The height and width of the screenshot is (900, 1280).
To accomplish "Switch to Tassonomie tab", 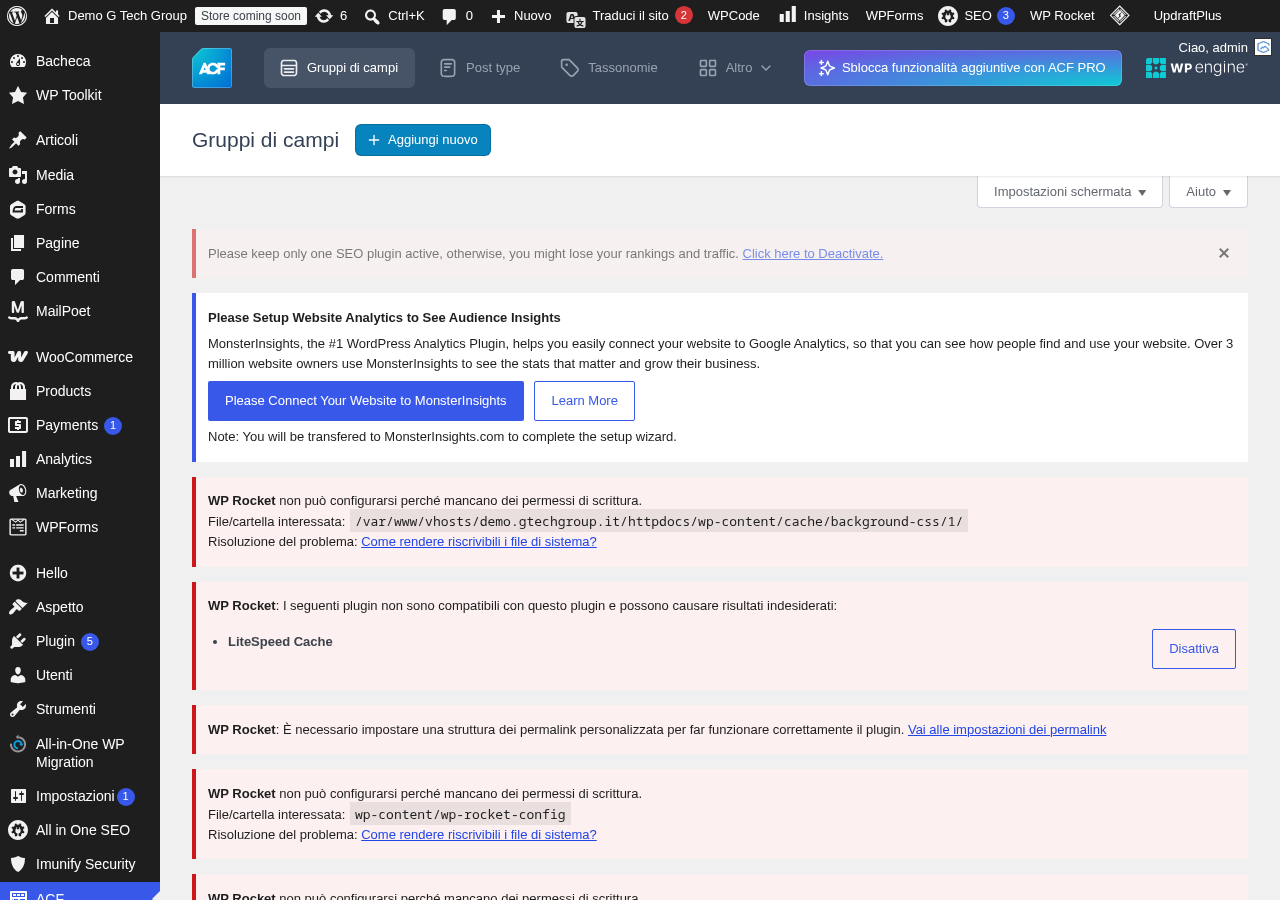I will point(609,68).
